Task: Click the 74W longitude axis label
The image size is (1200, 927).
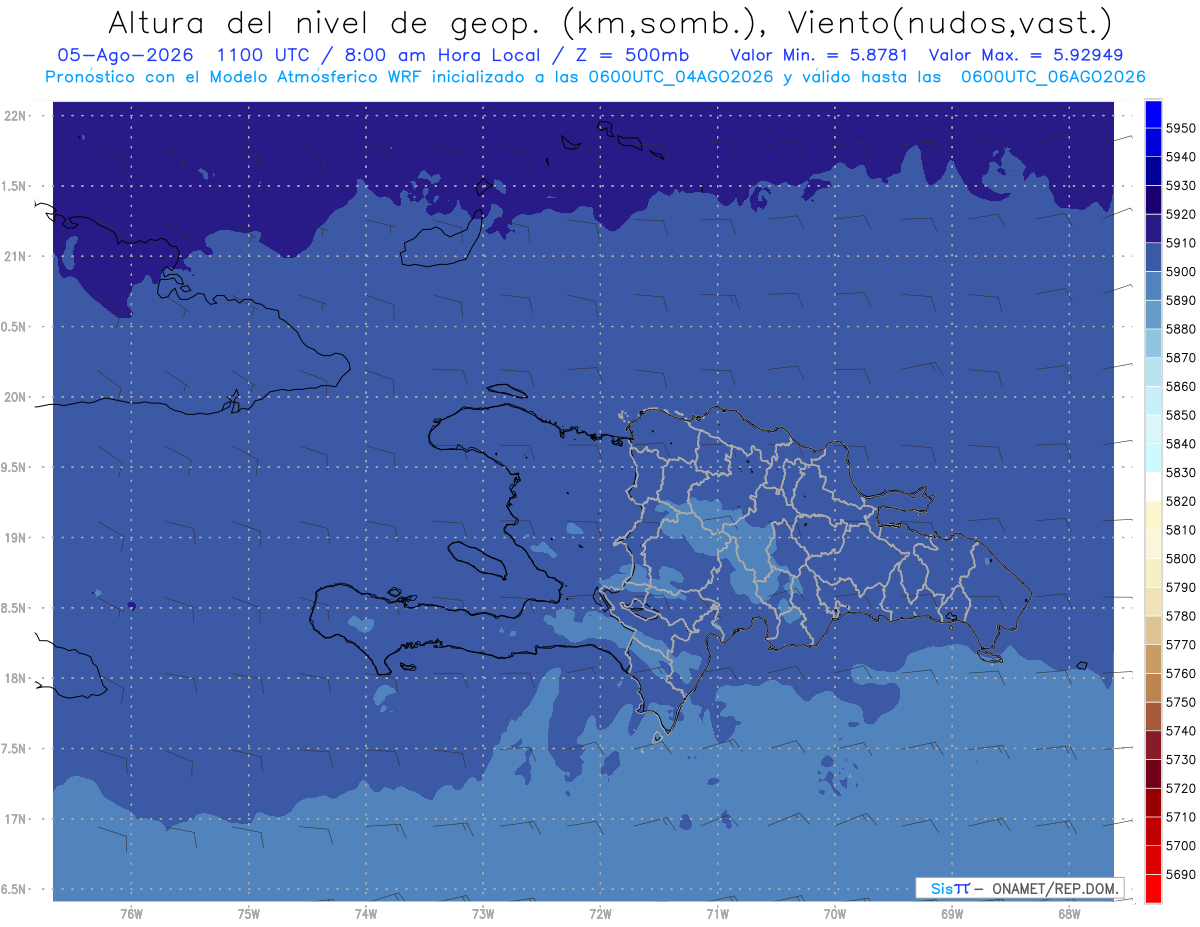Action: [366, 914]
